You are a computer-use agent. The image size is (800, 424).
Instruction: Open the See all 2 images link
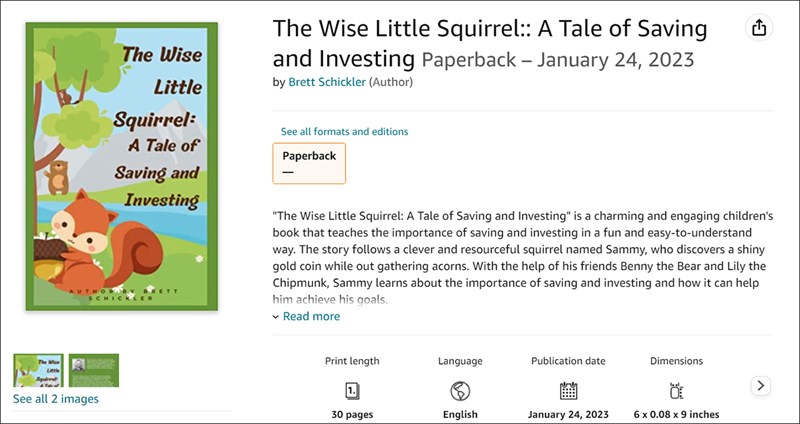[x=56, y=399]
